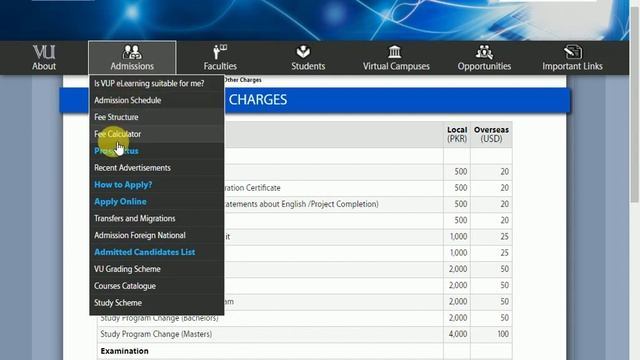Click the Opportunities group icon
Viewport: 640px width, 360px height.
coord(484,52)
